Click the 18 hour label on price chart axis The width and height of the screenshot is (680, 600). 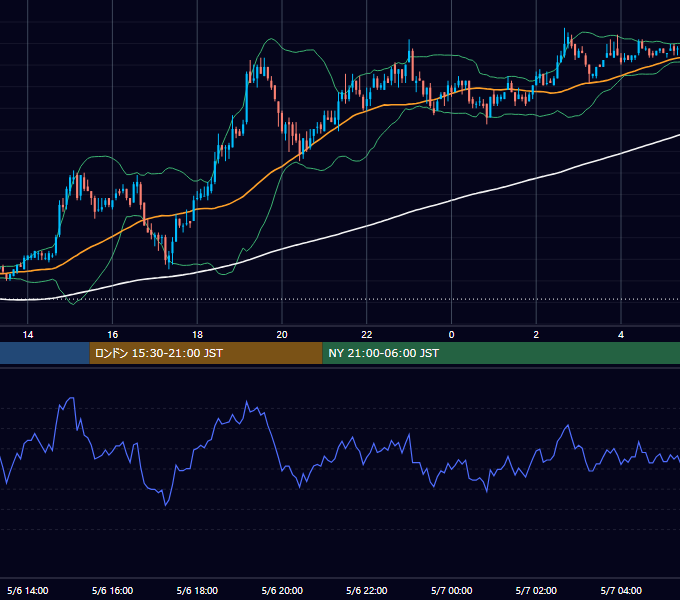point(197,335)
